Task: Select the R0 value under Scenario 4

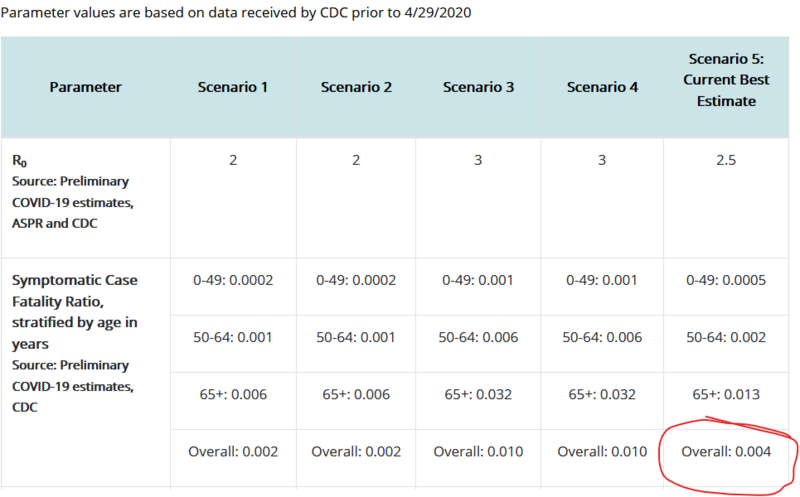Action: (x=602, y=159)
